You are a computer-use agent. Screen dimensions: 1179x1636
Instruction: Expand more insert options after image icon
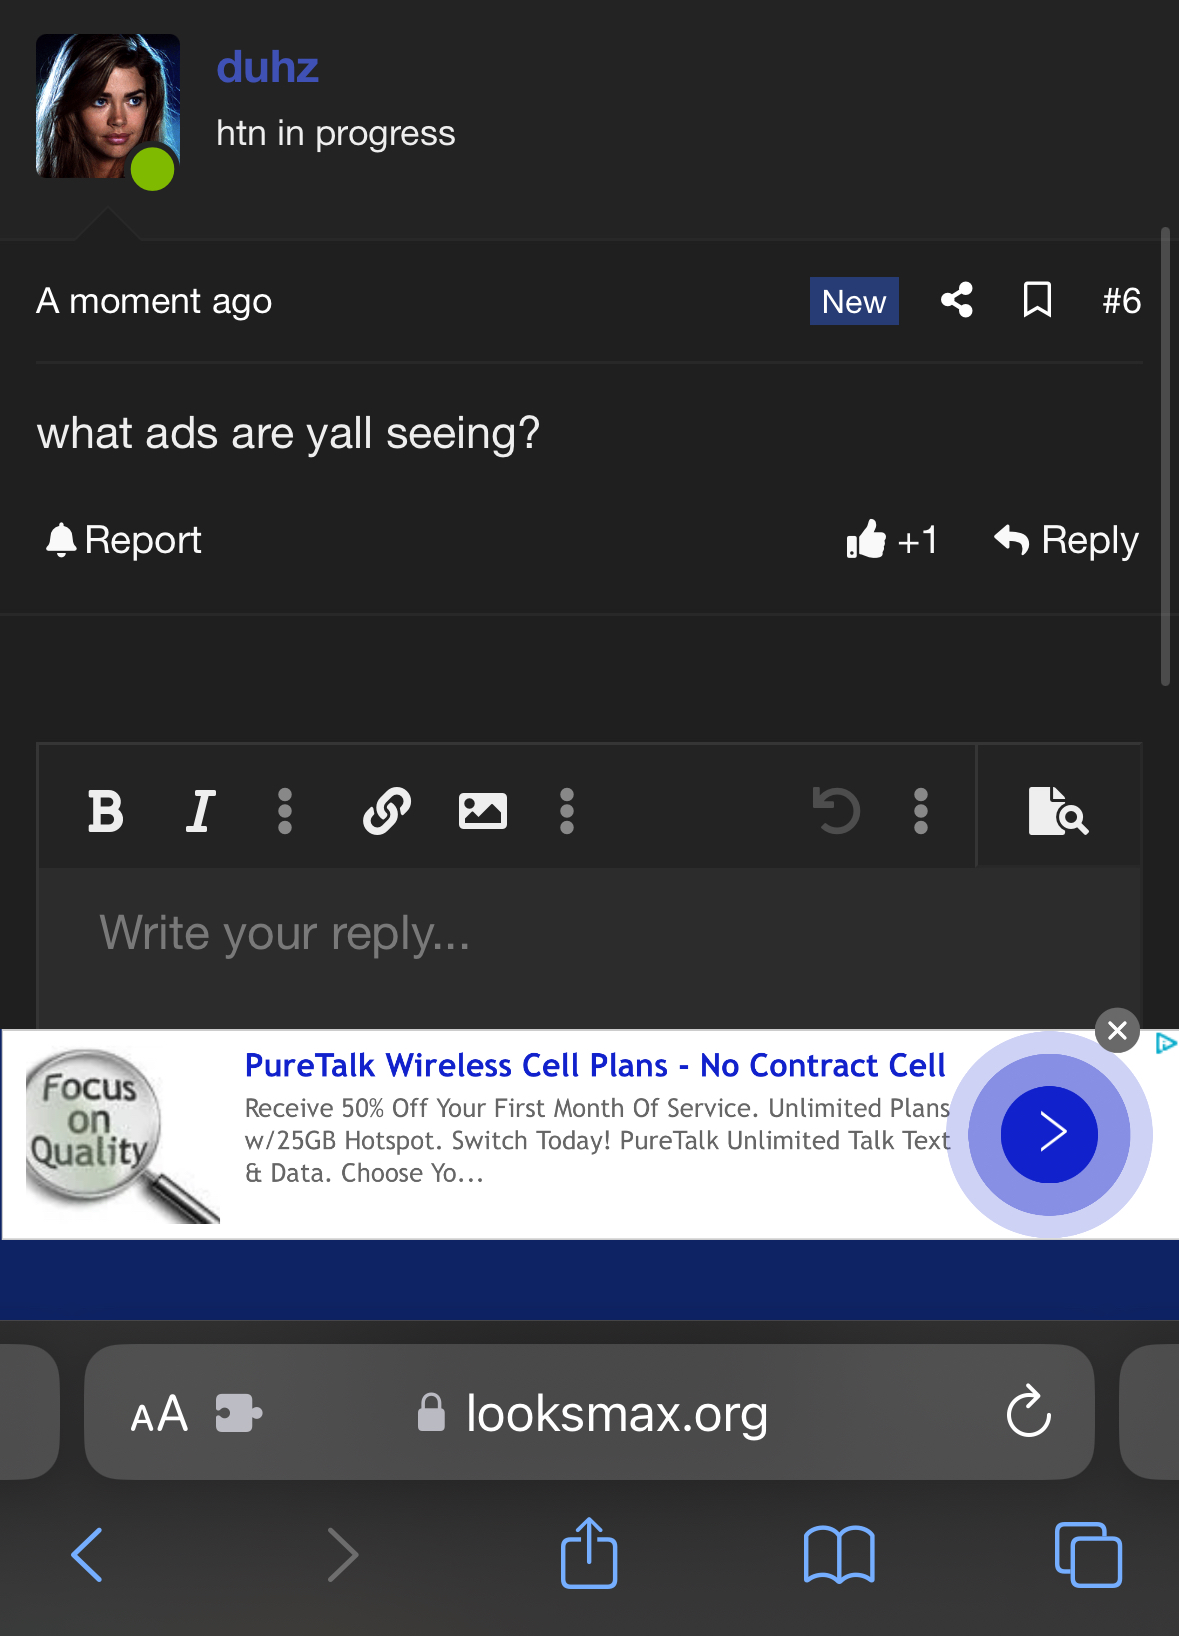567,811
